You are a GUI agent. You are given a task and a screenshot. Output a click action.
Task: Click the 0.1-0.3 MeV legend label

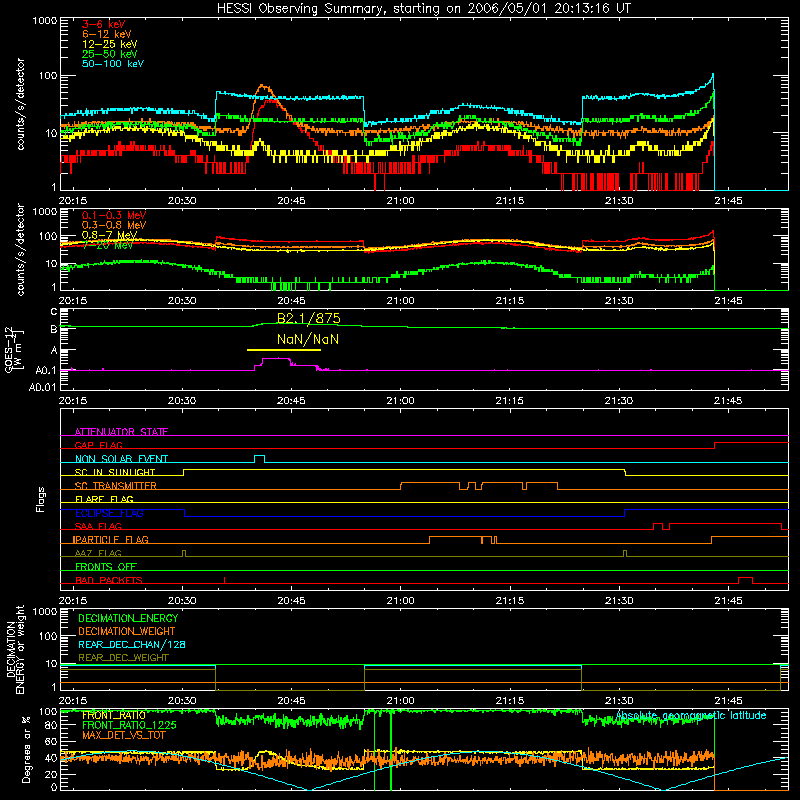pyautogui.click(x=114, y=215)
